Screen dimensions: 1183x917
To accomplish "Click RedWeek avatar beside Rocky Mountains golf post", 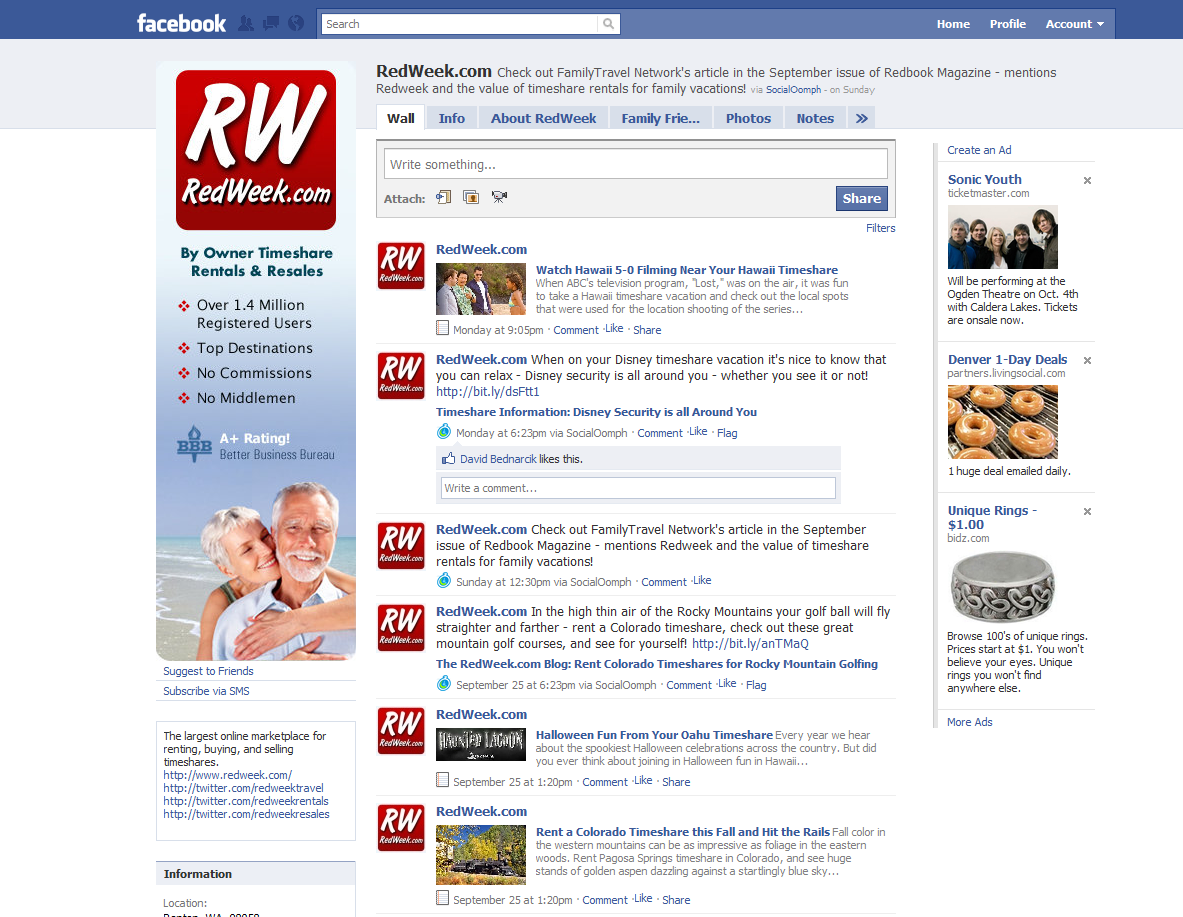I will tap(401, 628).
